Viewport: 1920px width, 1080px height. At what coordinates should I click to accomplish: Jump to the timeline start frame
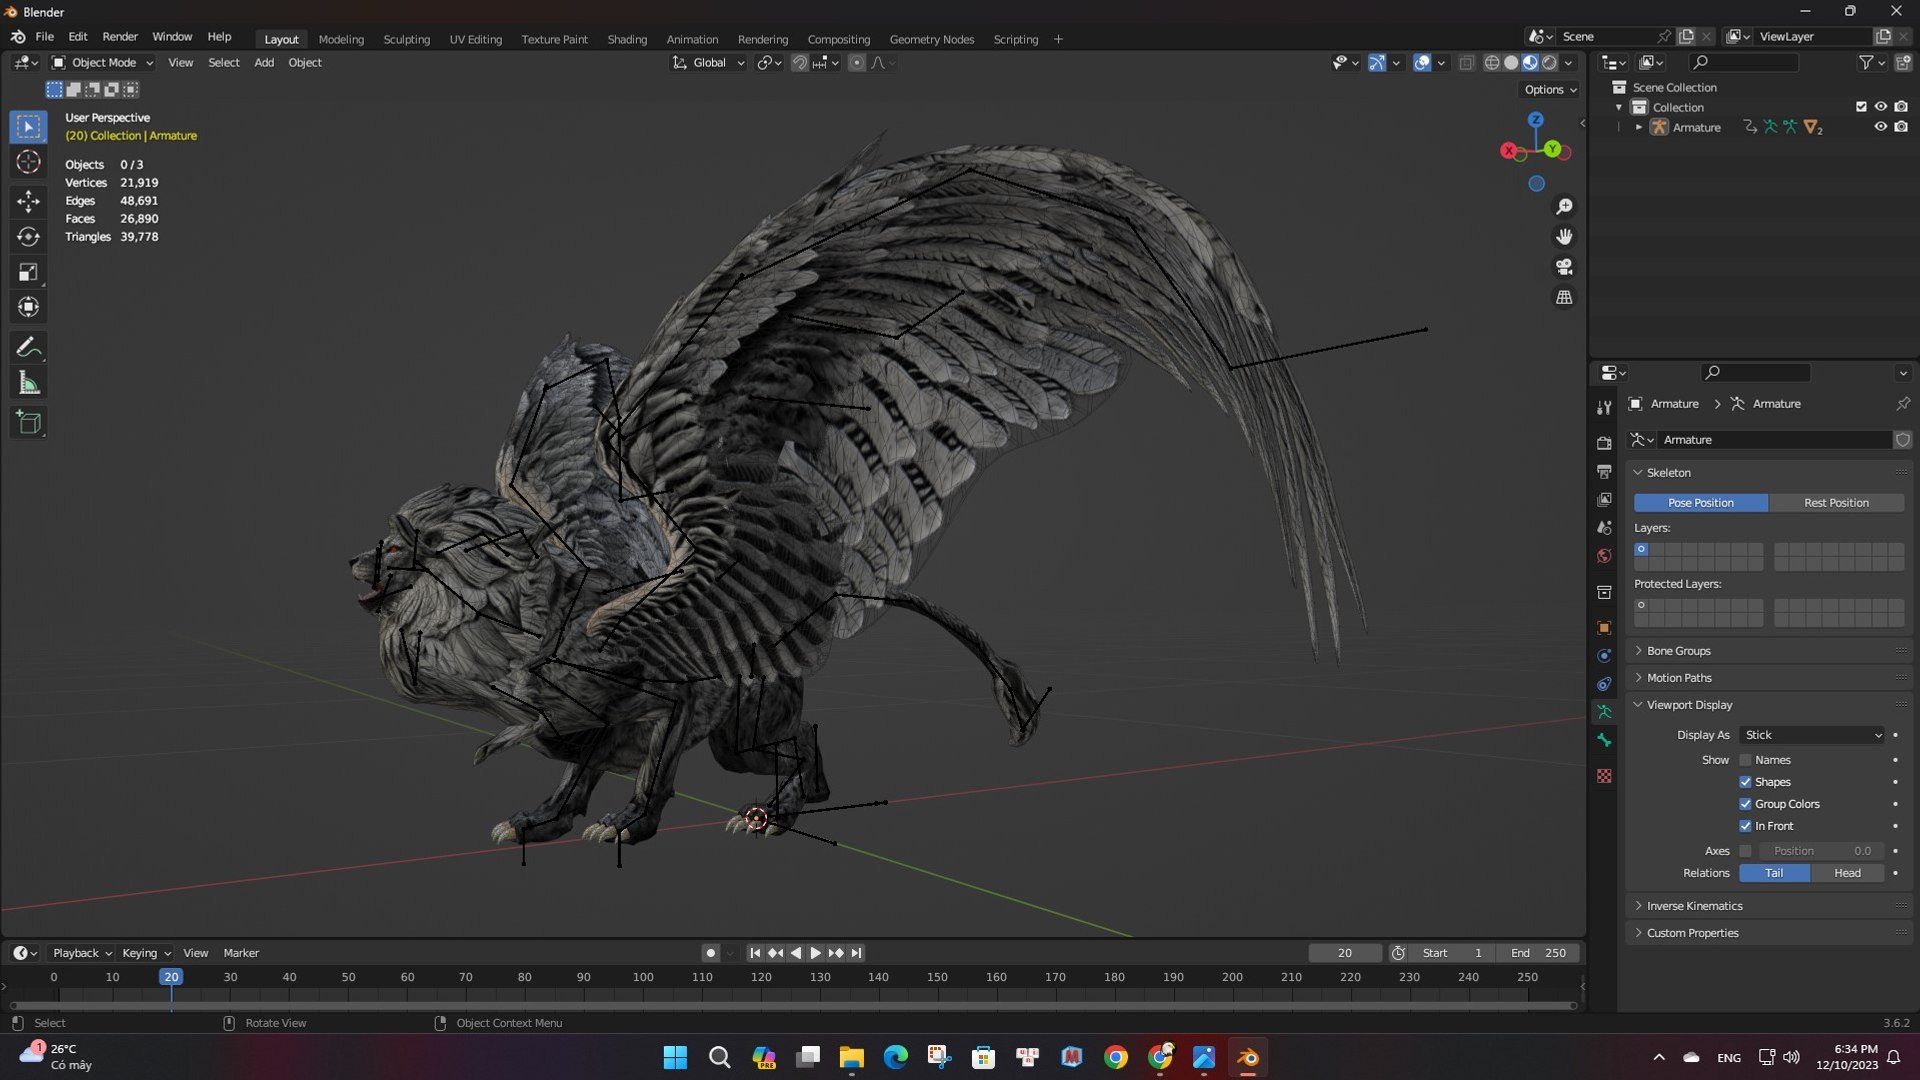pos(755,953)
